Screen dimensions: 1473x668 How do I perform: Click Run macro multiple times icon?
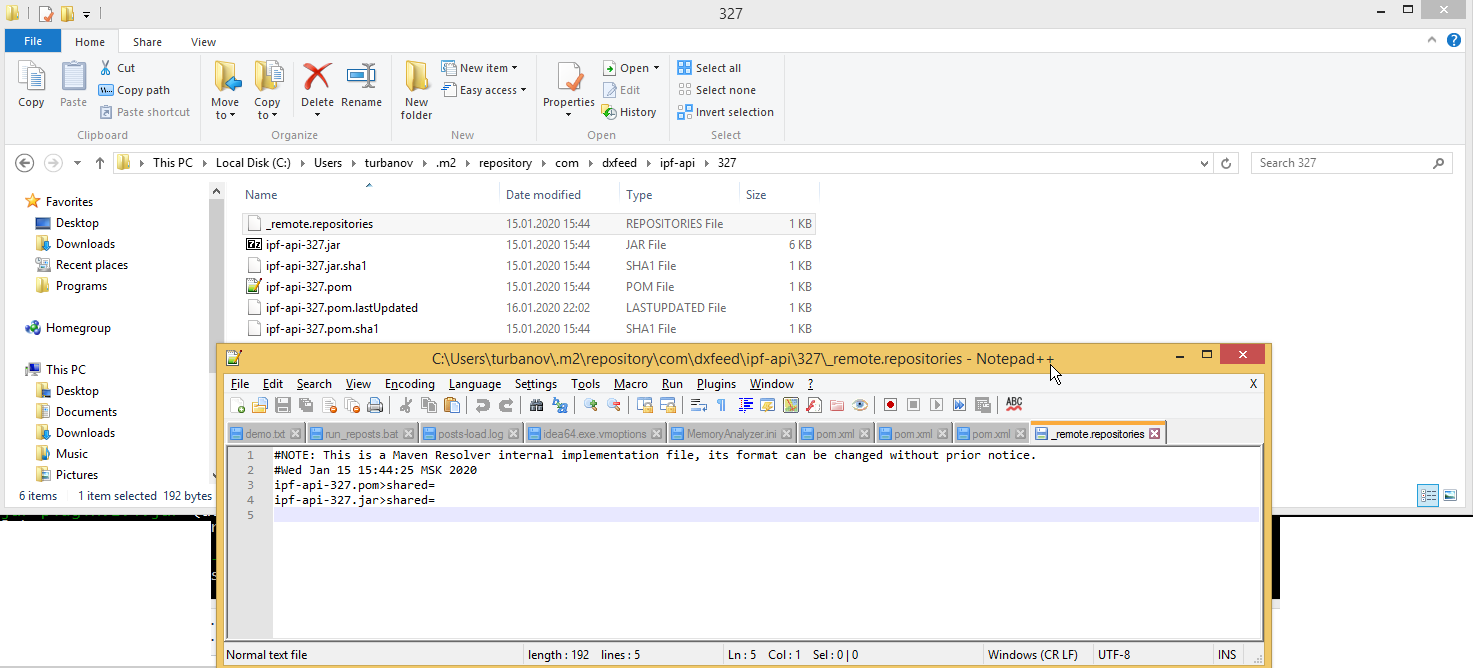click(959, 405)
